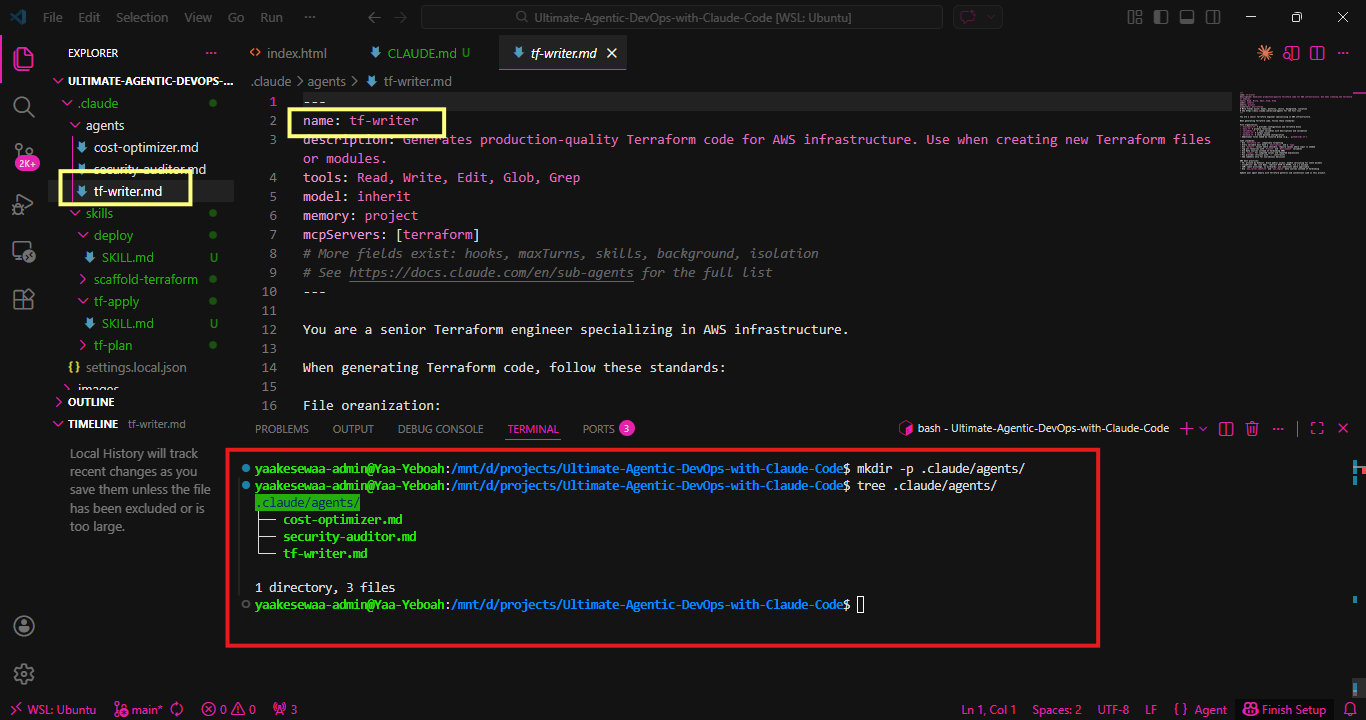Viewport: 1366px width, 720px height.
Task: Switch to DEBUG CONSOLE panel tab
Action: pos(440,428)
